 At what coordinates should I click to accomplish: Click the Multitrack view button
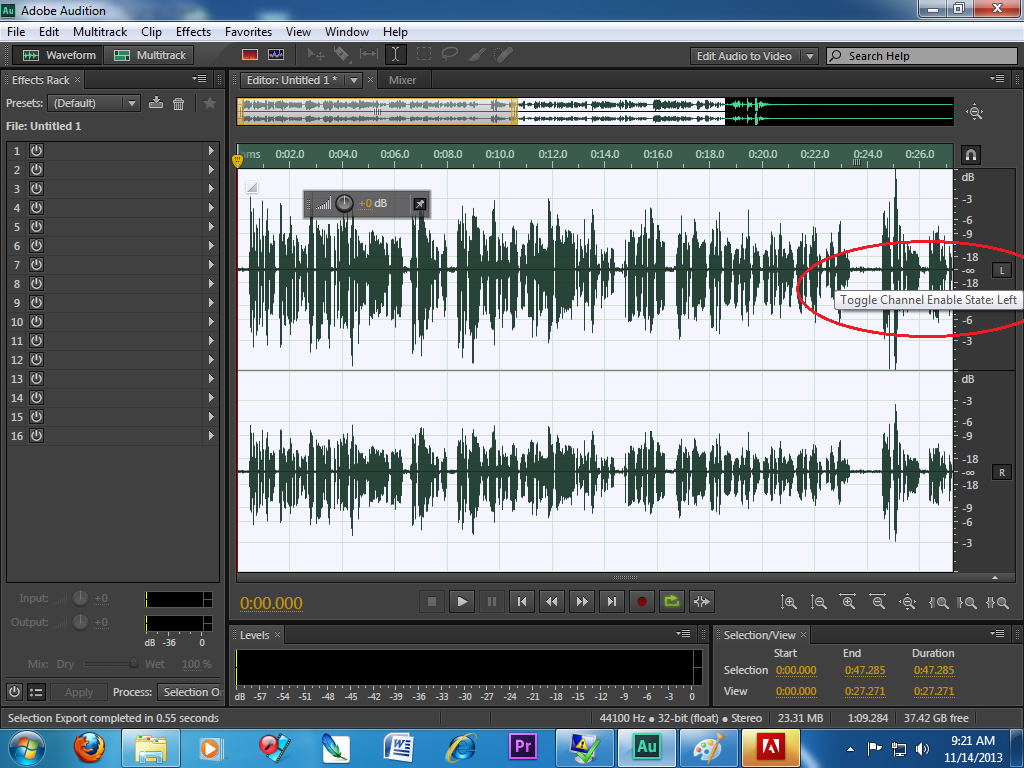(x=148, y=55)
